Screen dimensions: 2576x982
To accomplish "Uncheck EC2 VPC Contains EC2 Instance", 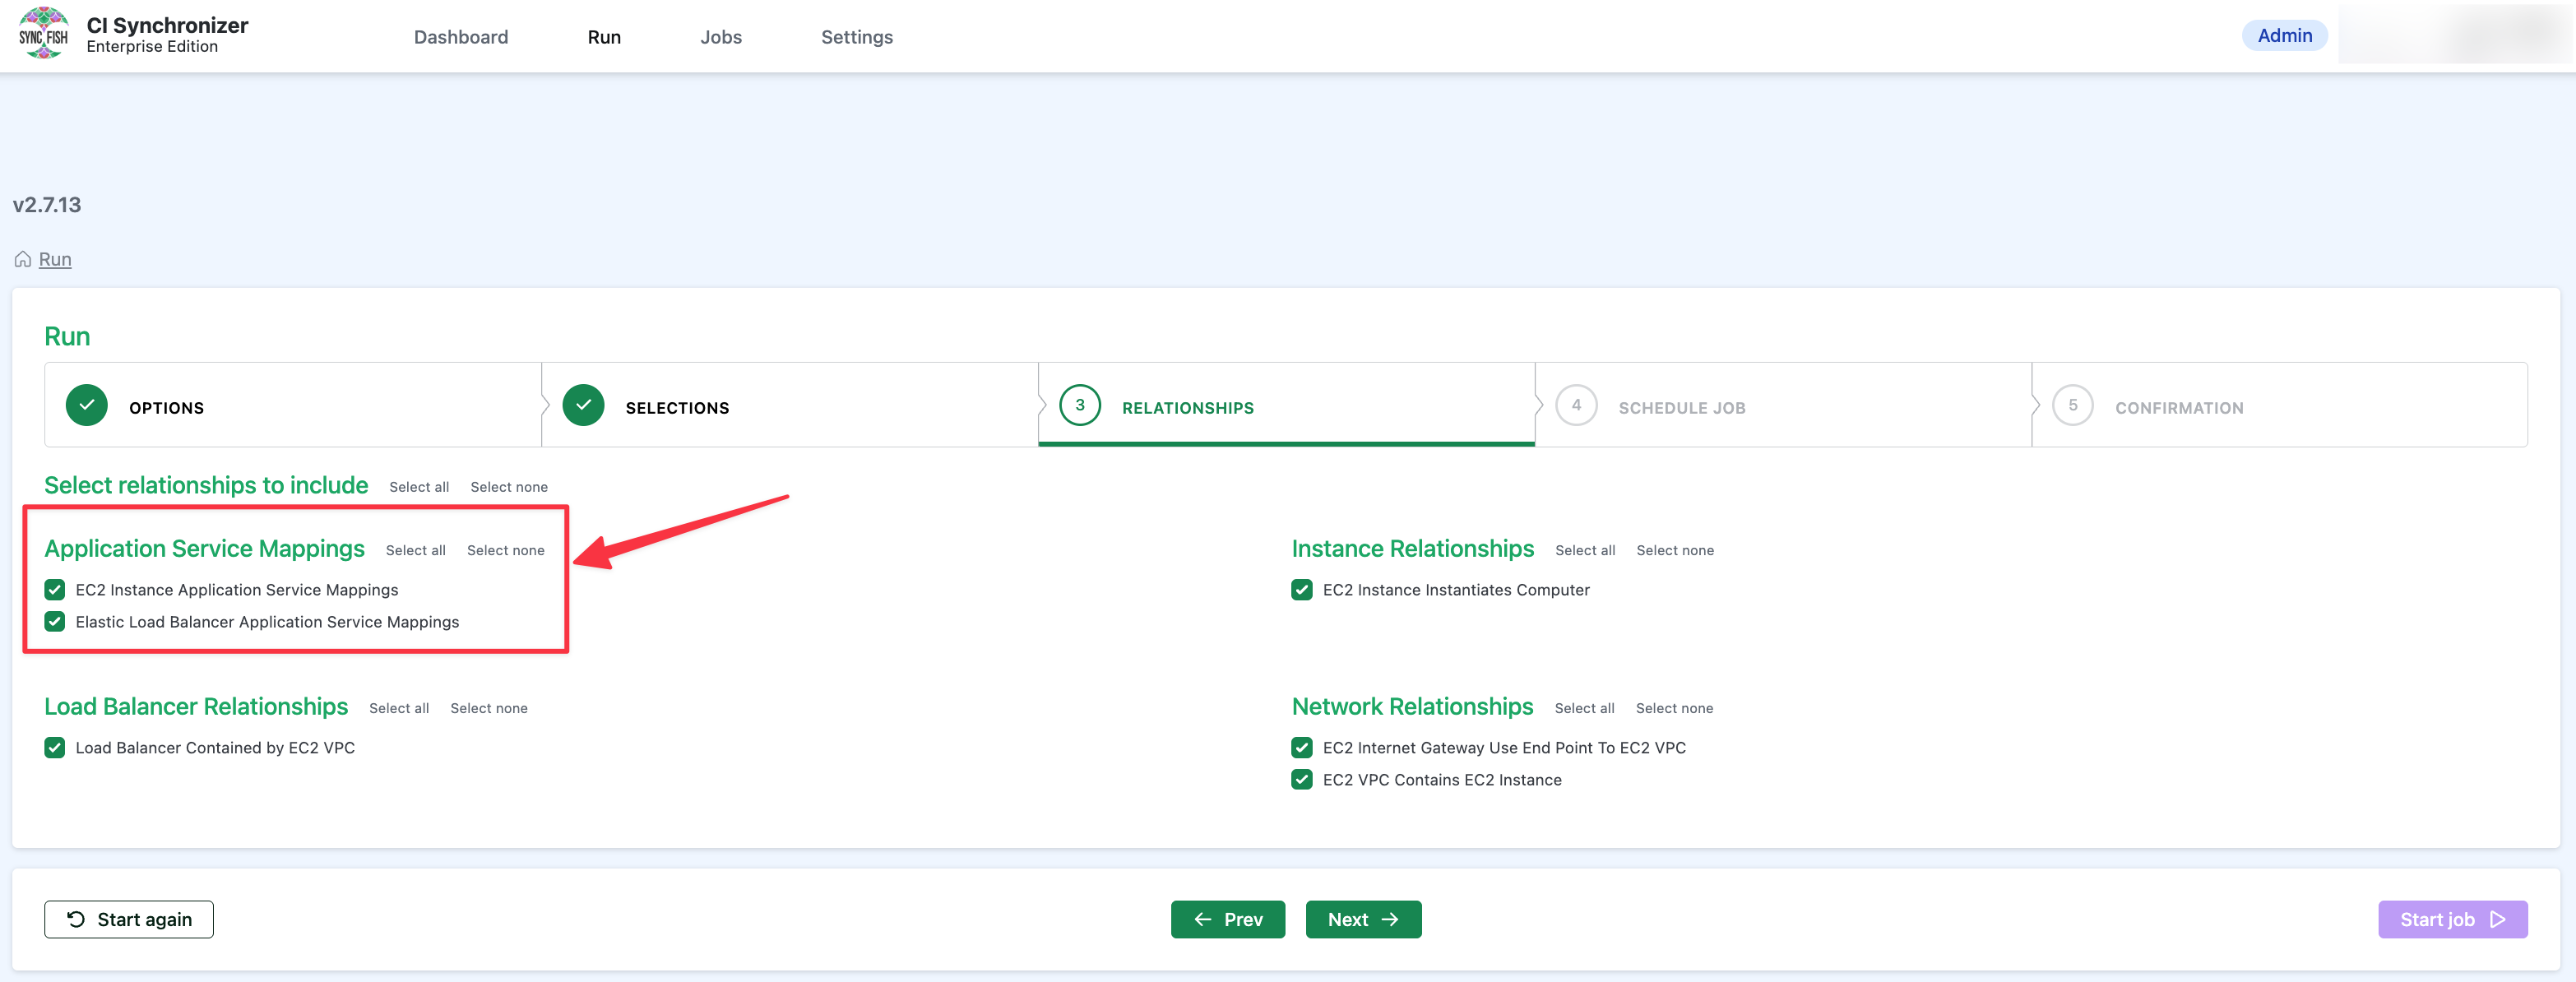I will 1302,780.
